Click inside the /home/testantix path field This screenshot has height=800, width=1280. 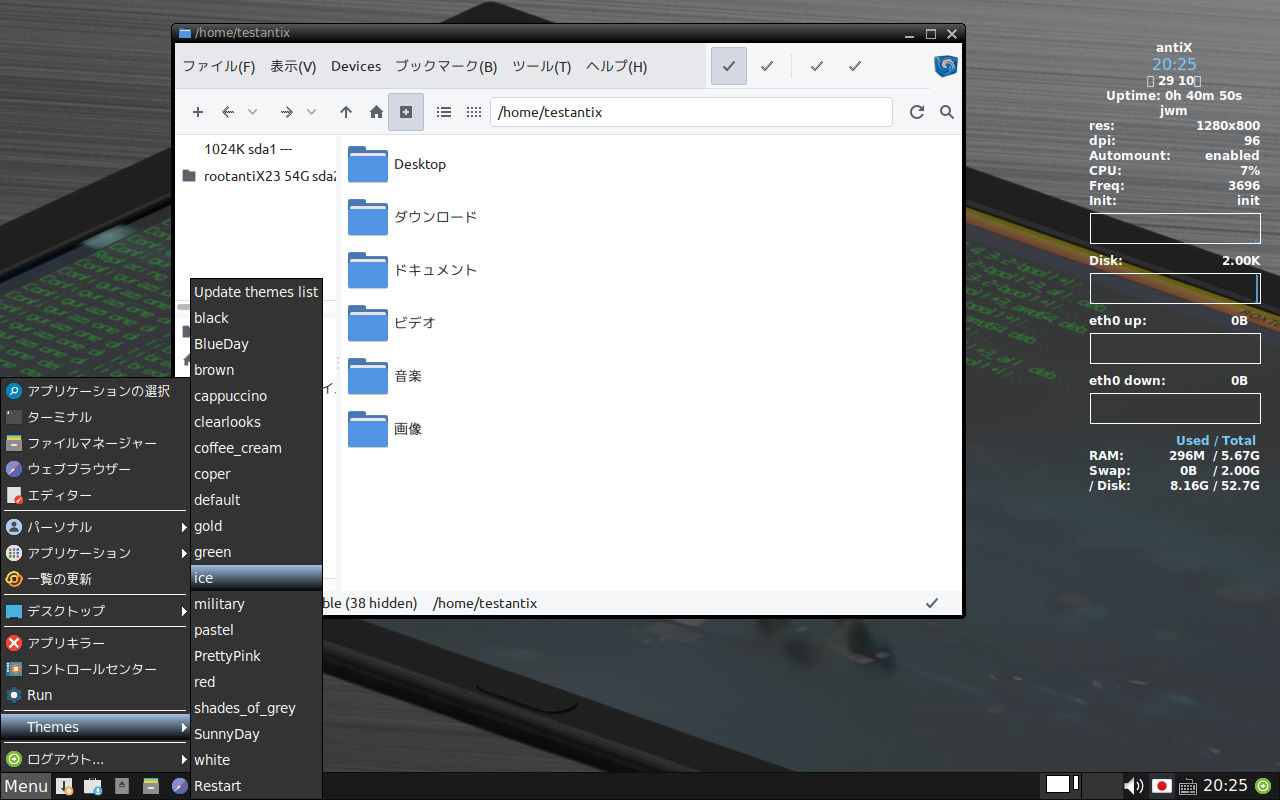(690, 112)
